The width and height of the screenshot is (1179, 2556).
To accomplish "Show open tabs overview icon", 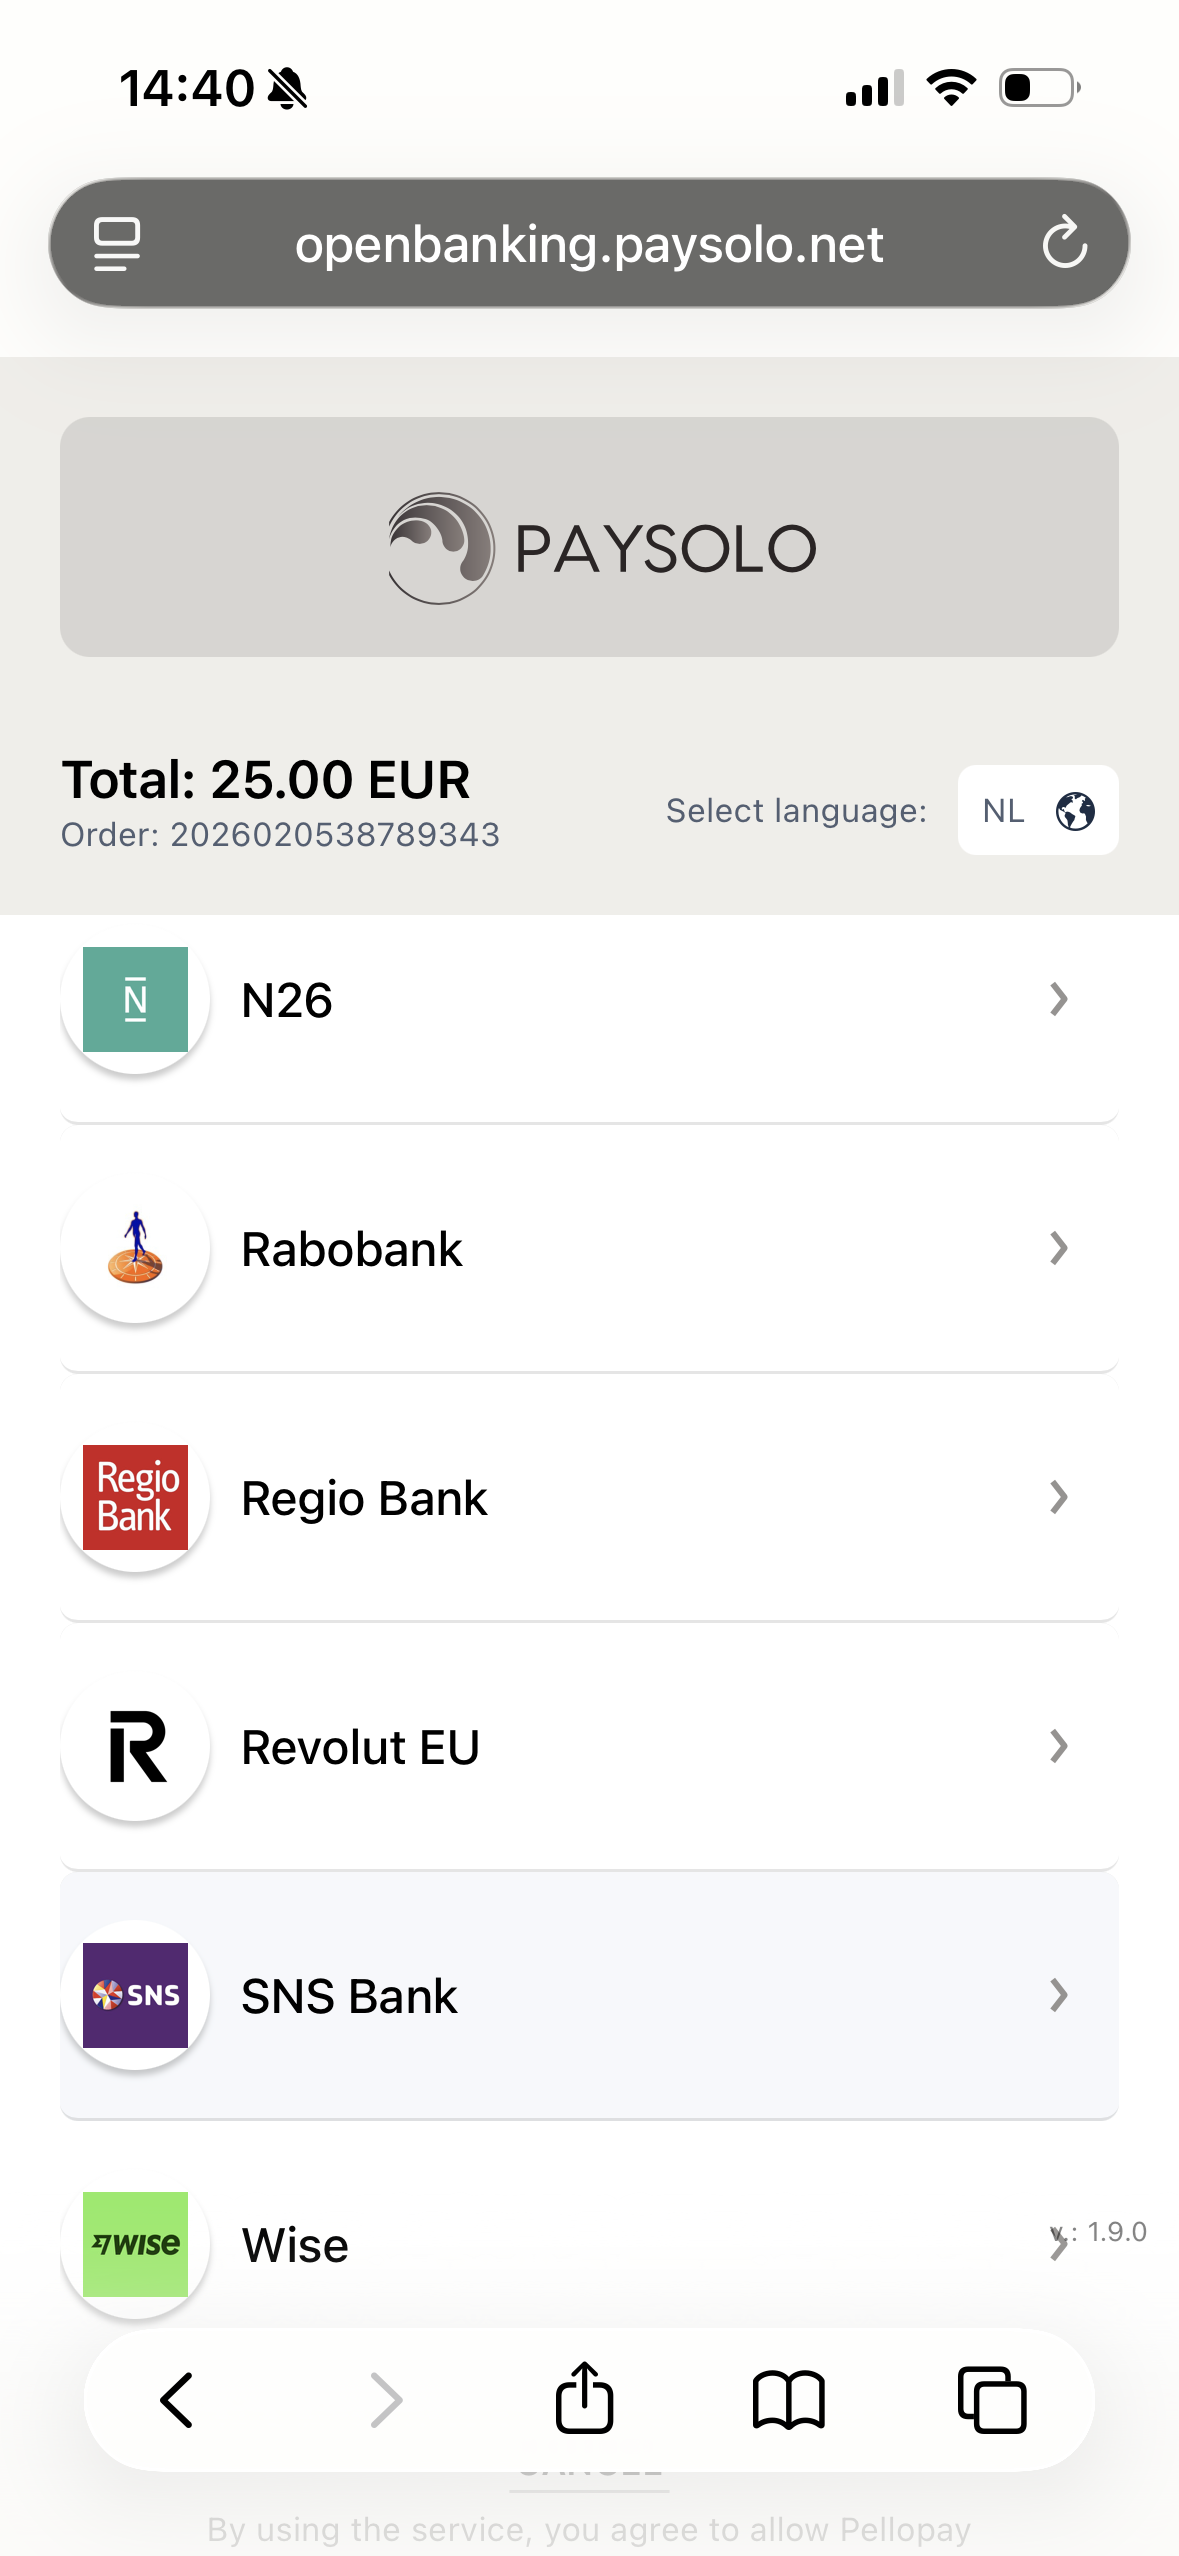I will (x=992, y=2399).
